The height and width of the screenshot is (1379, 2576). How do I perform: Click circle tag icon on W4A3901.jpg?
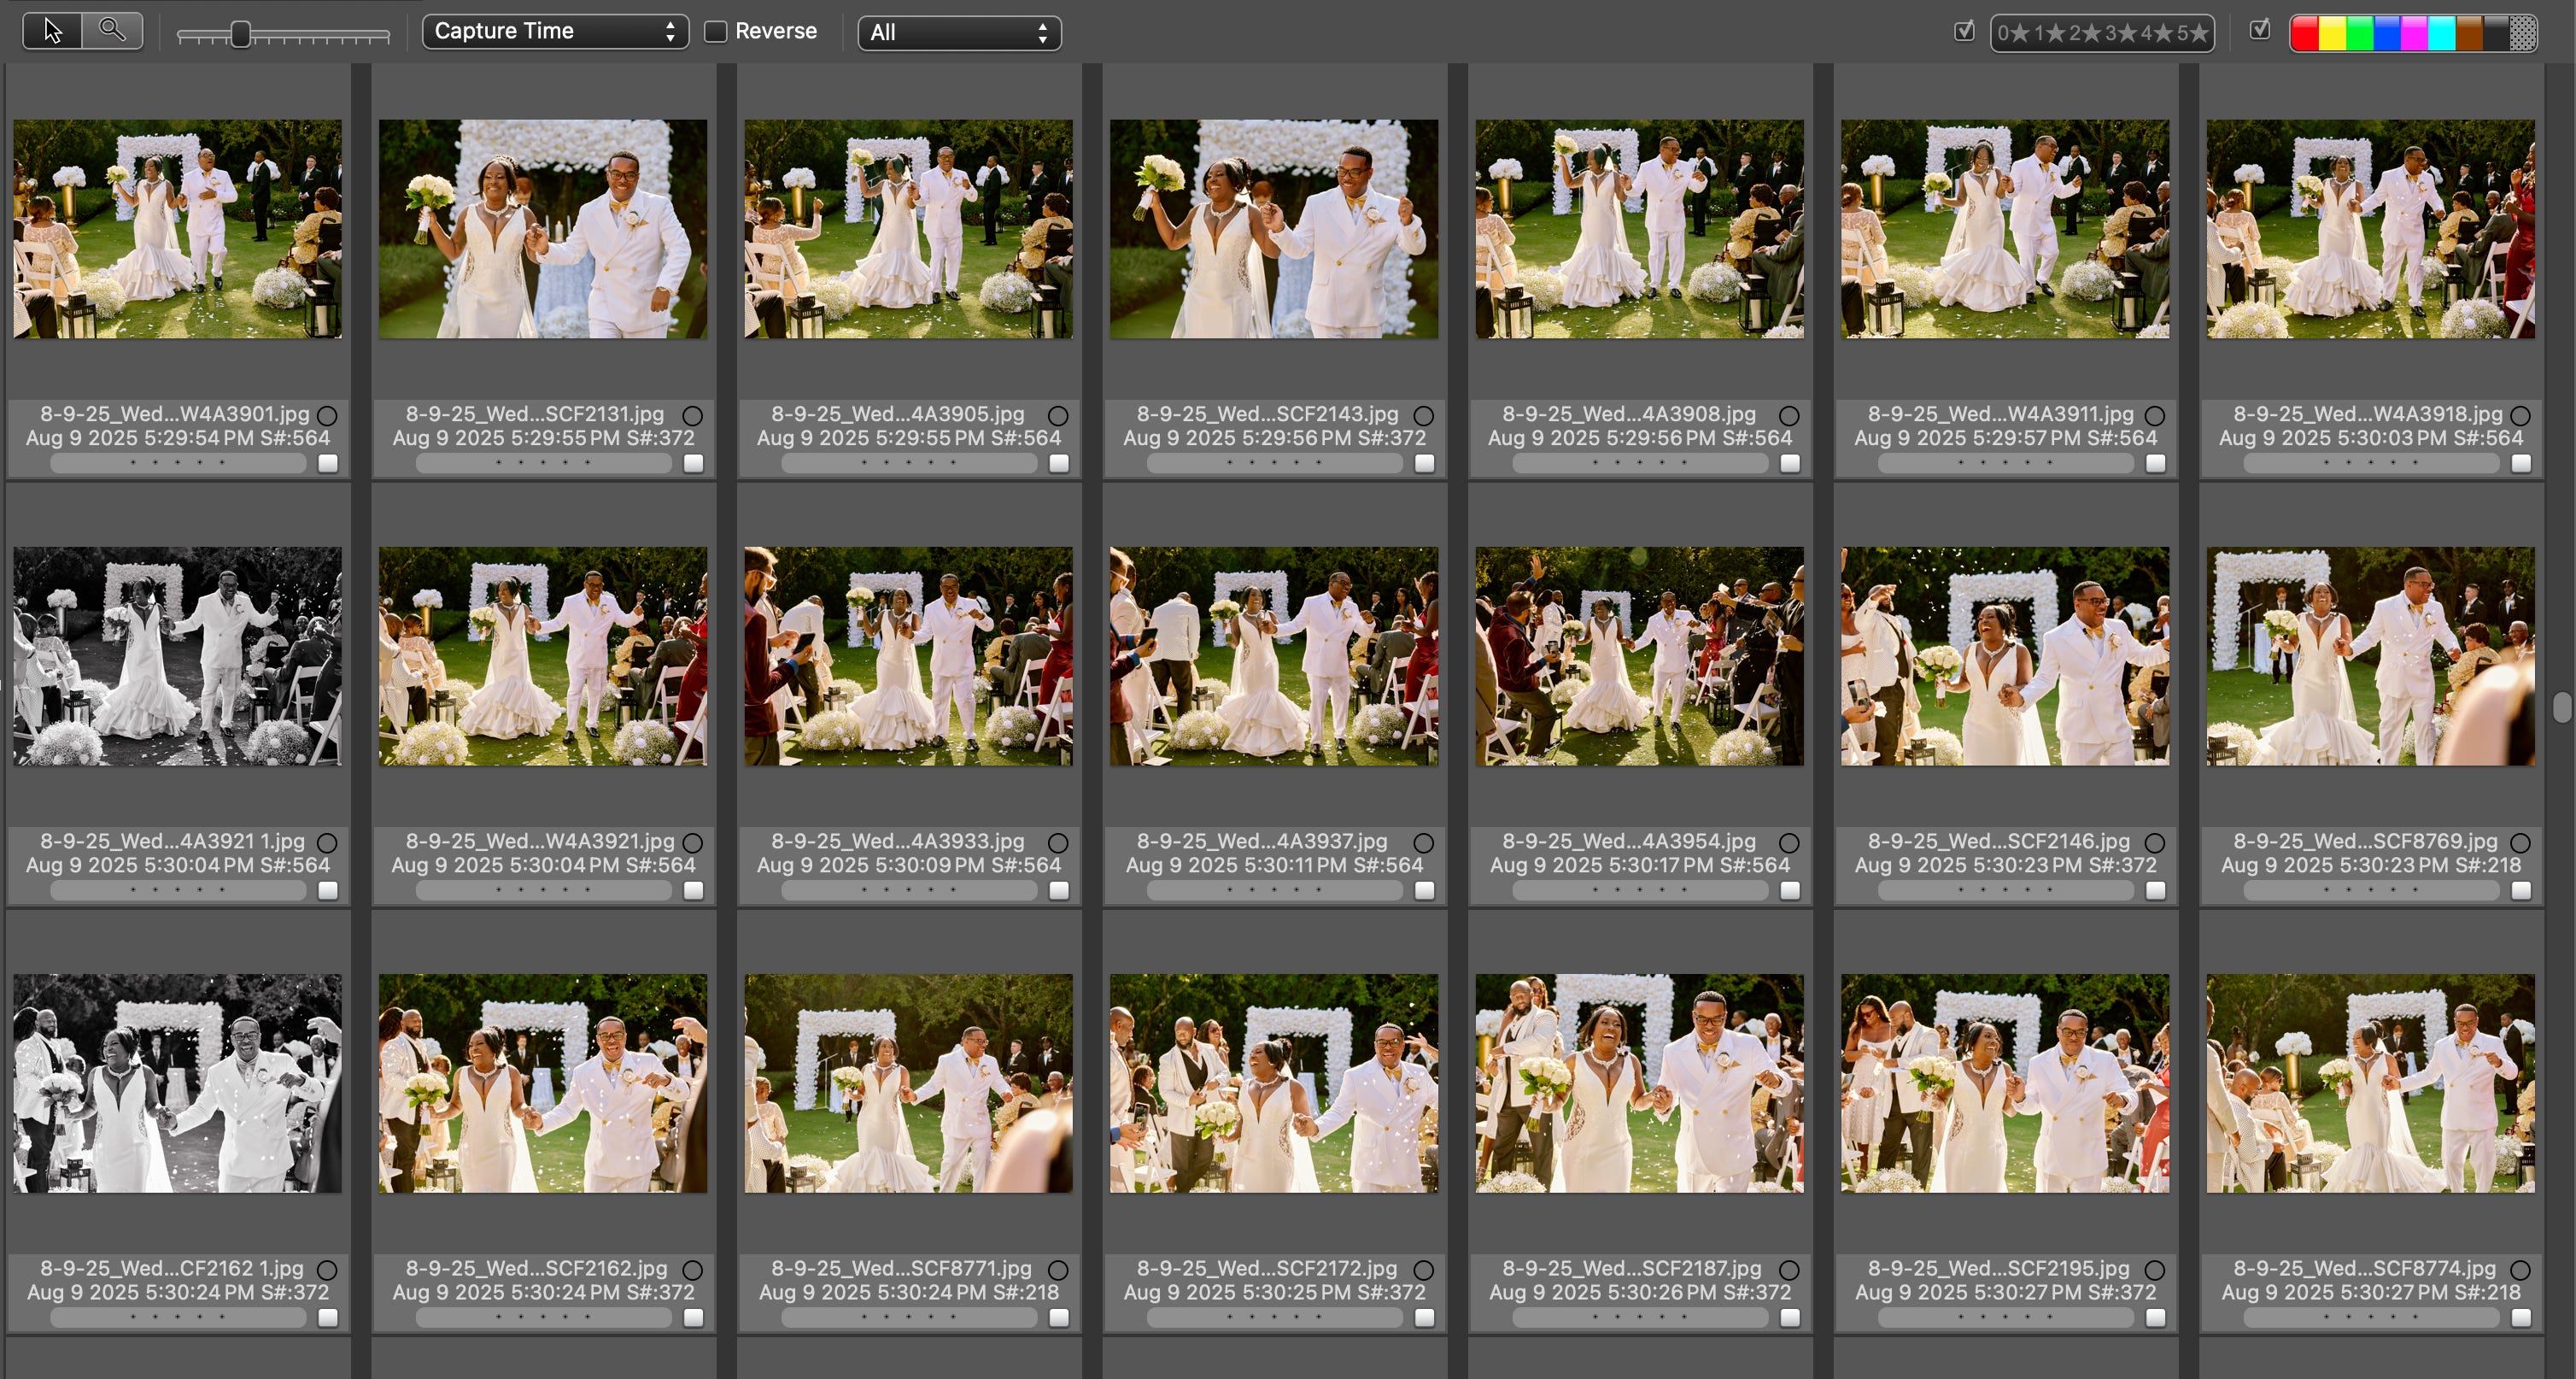point(327,415)
